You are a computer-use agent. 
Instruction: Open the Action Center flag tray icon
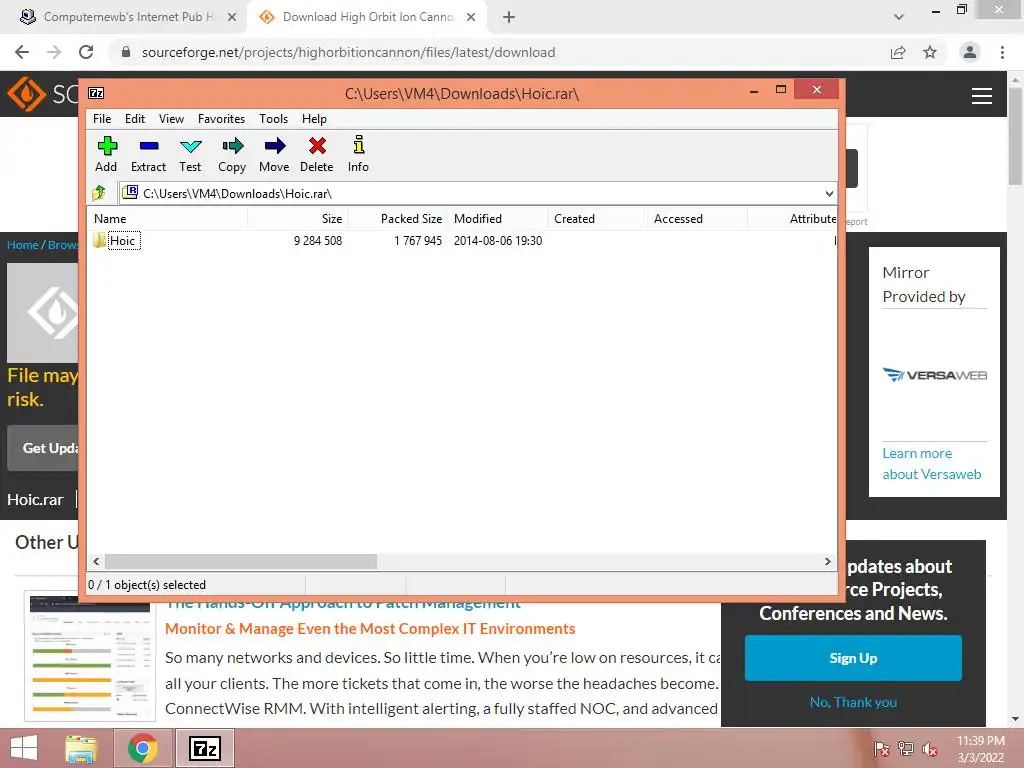pyautogui.click(x=882, y=750)
